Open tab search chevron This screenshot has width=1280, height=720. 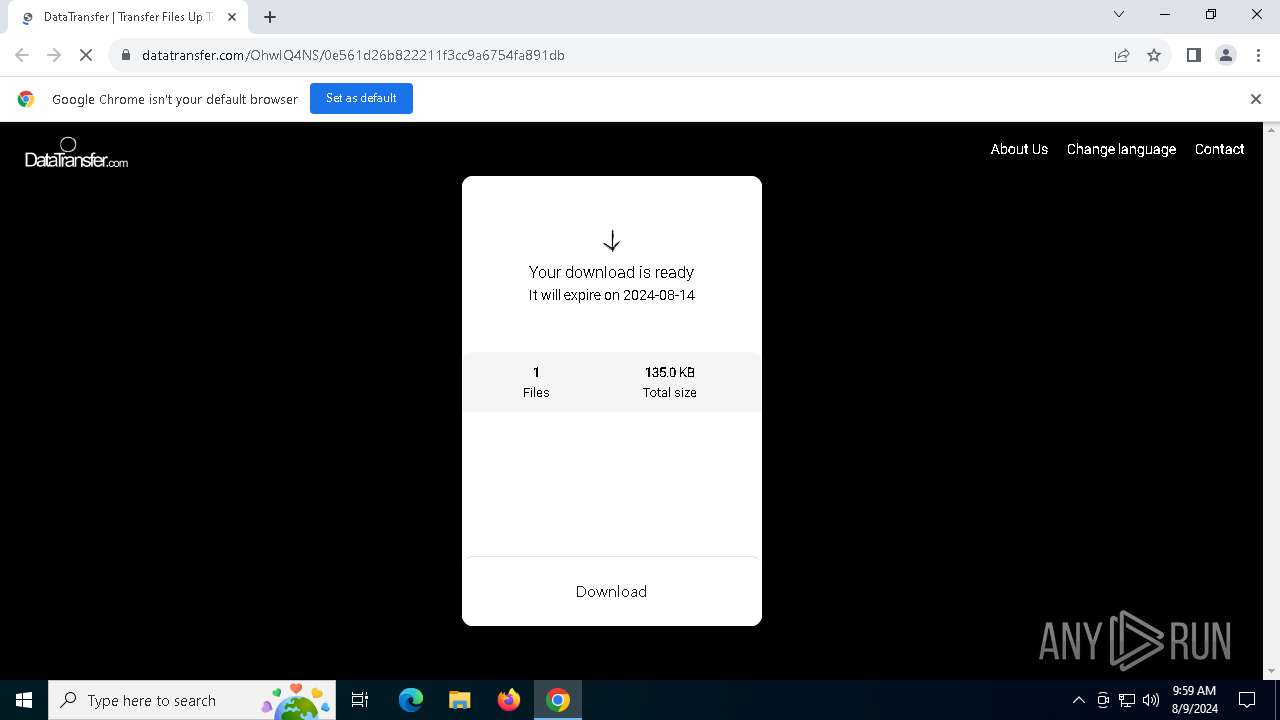point(1119,14)
